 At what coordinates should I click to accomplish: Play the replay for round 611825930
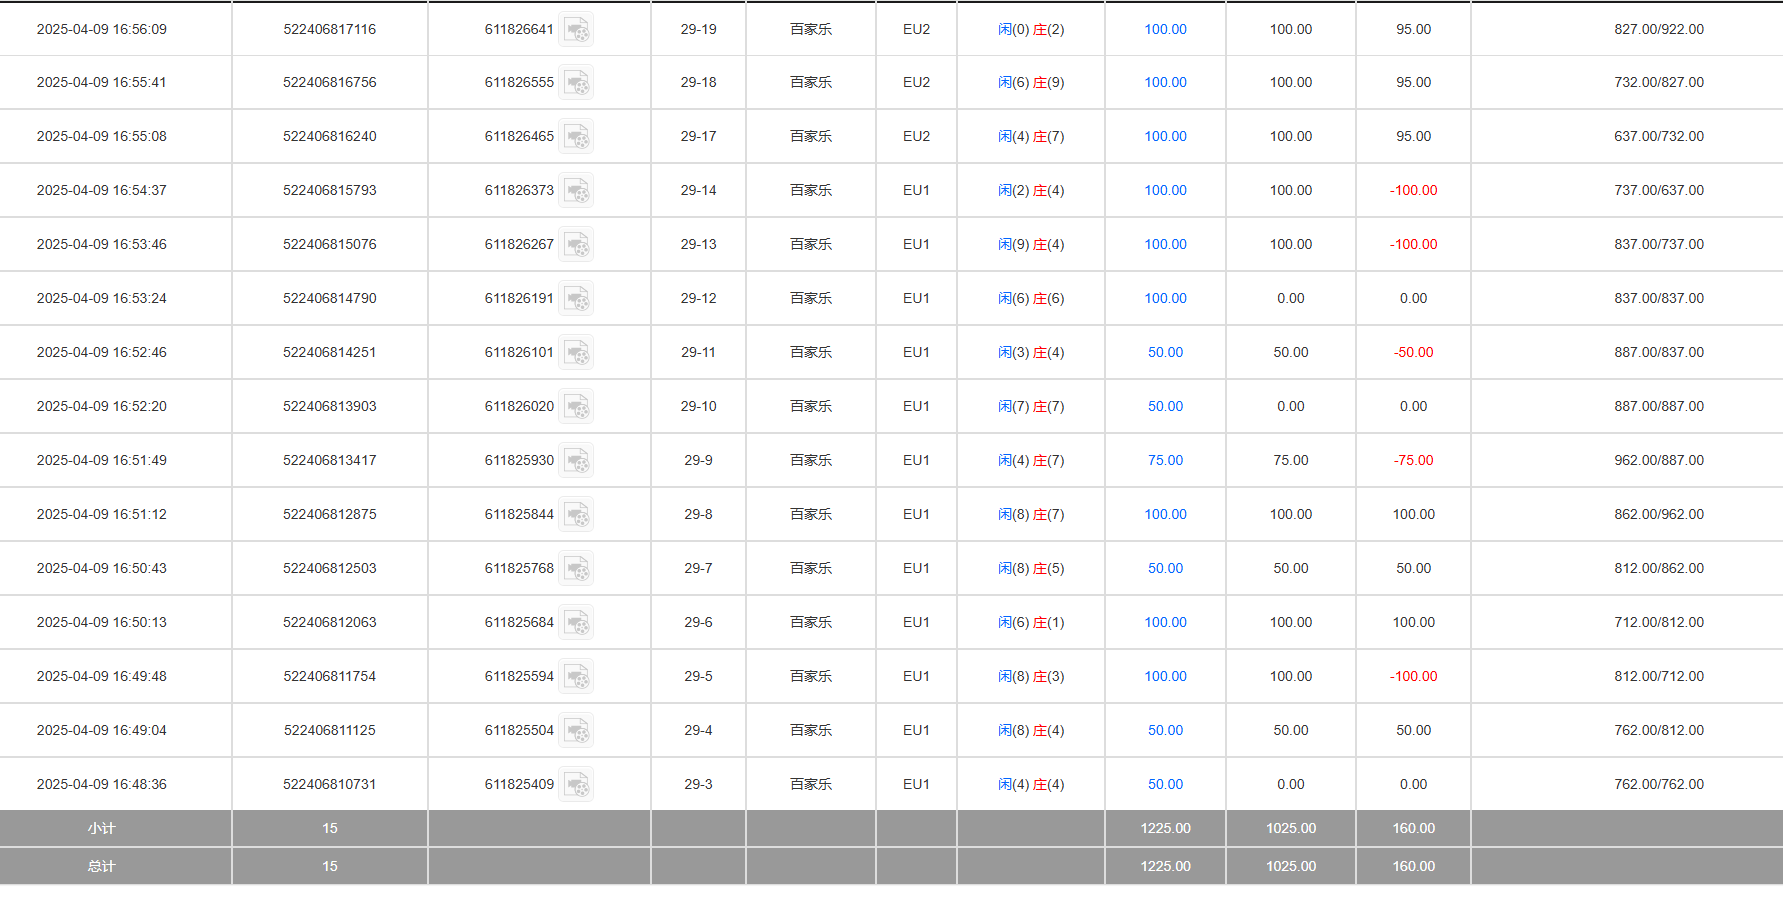(x=576, y=461)
